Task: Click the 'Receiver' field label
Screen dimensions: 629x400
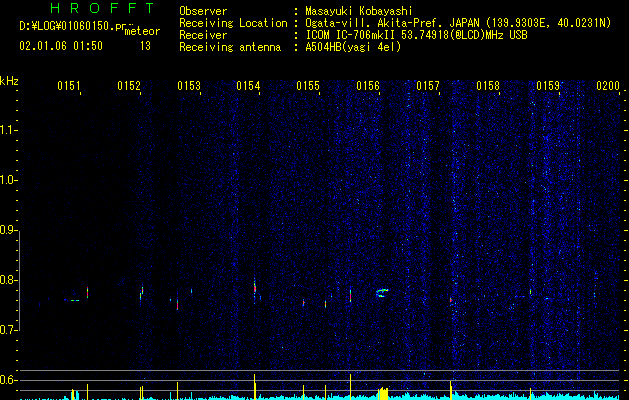Action: pos(203,35)
